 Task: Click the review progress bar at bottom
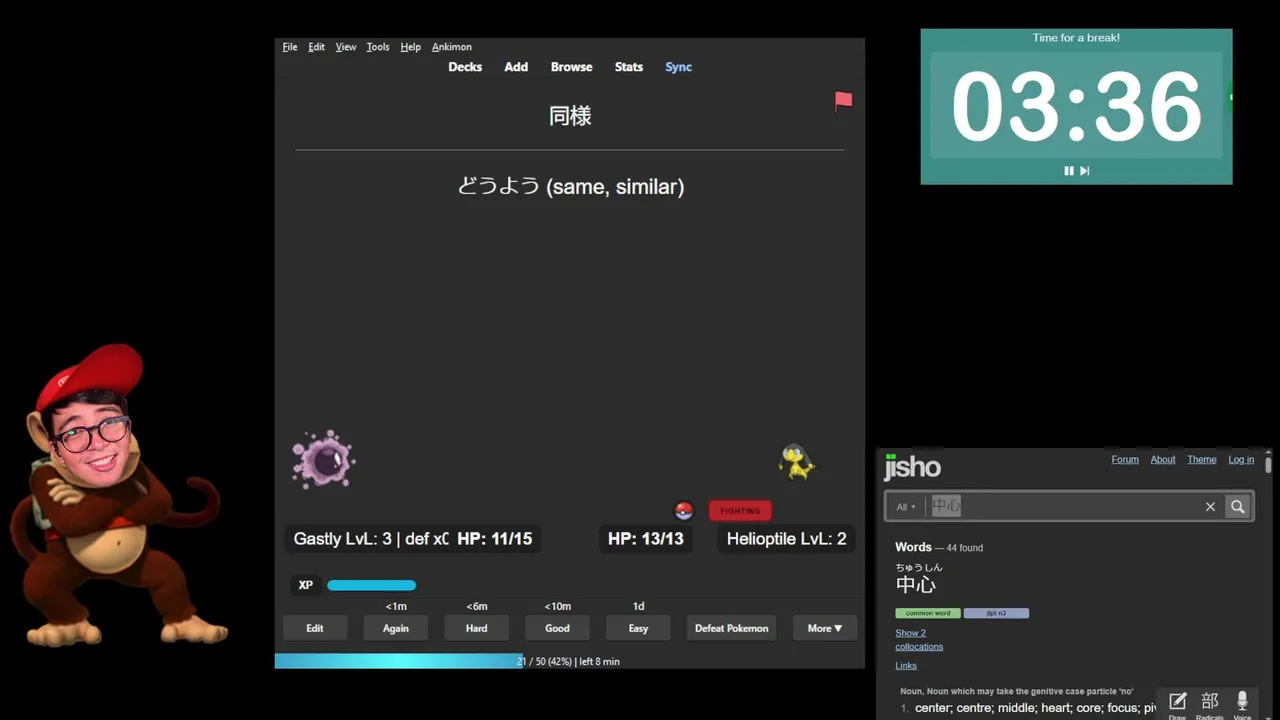click(x=570, y=661)
